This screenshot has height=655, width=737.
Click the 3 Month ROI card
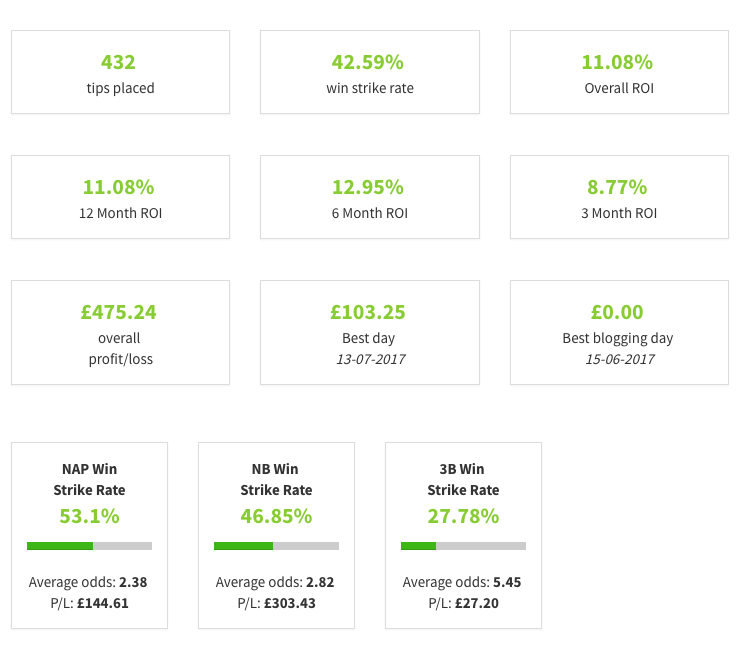coord(619,197)
